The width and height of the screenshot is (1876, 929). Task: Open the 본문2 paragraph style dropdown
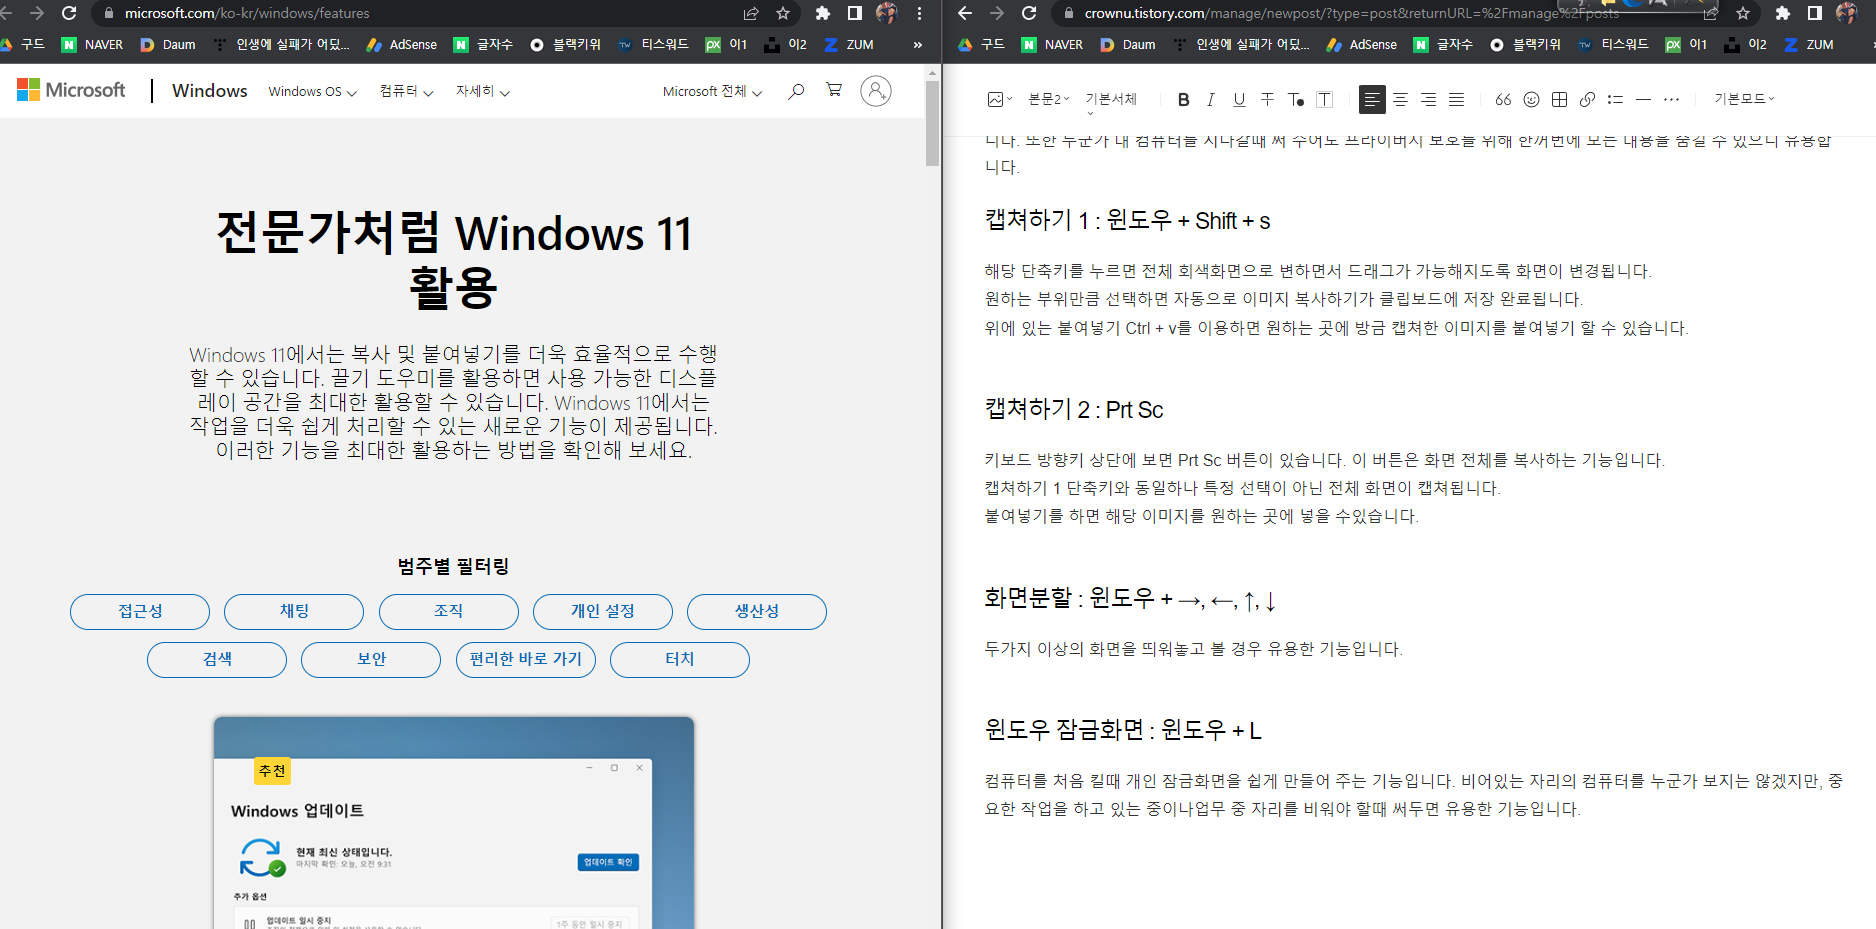[1049, 99]
